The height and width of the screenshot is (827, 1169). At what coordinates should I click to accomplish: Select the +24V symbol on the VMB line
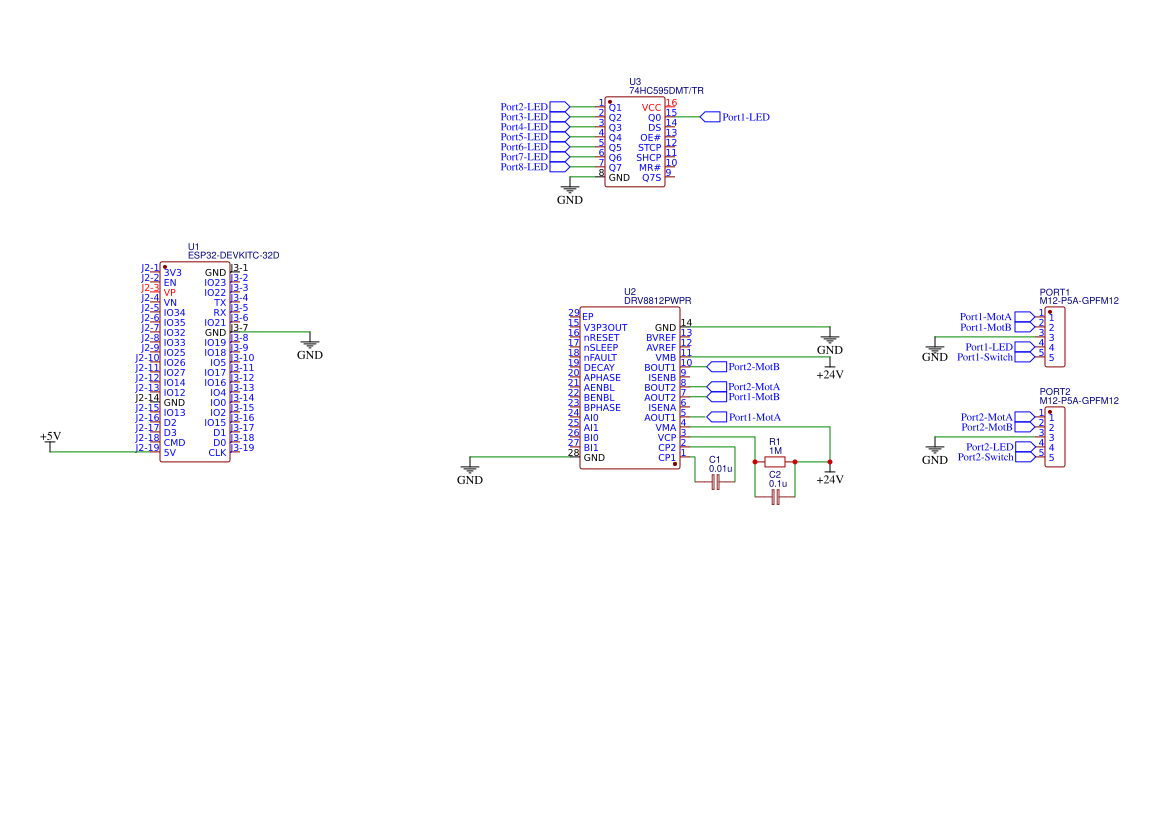[830, 370]
